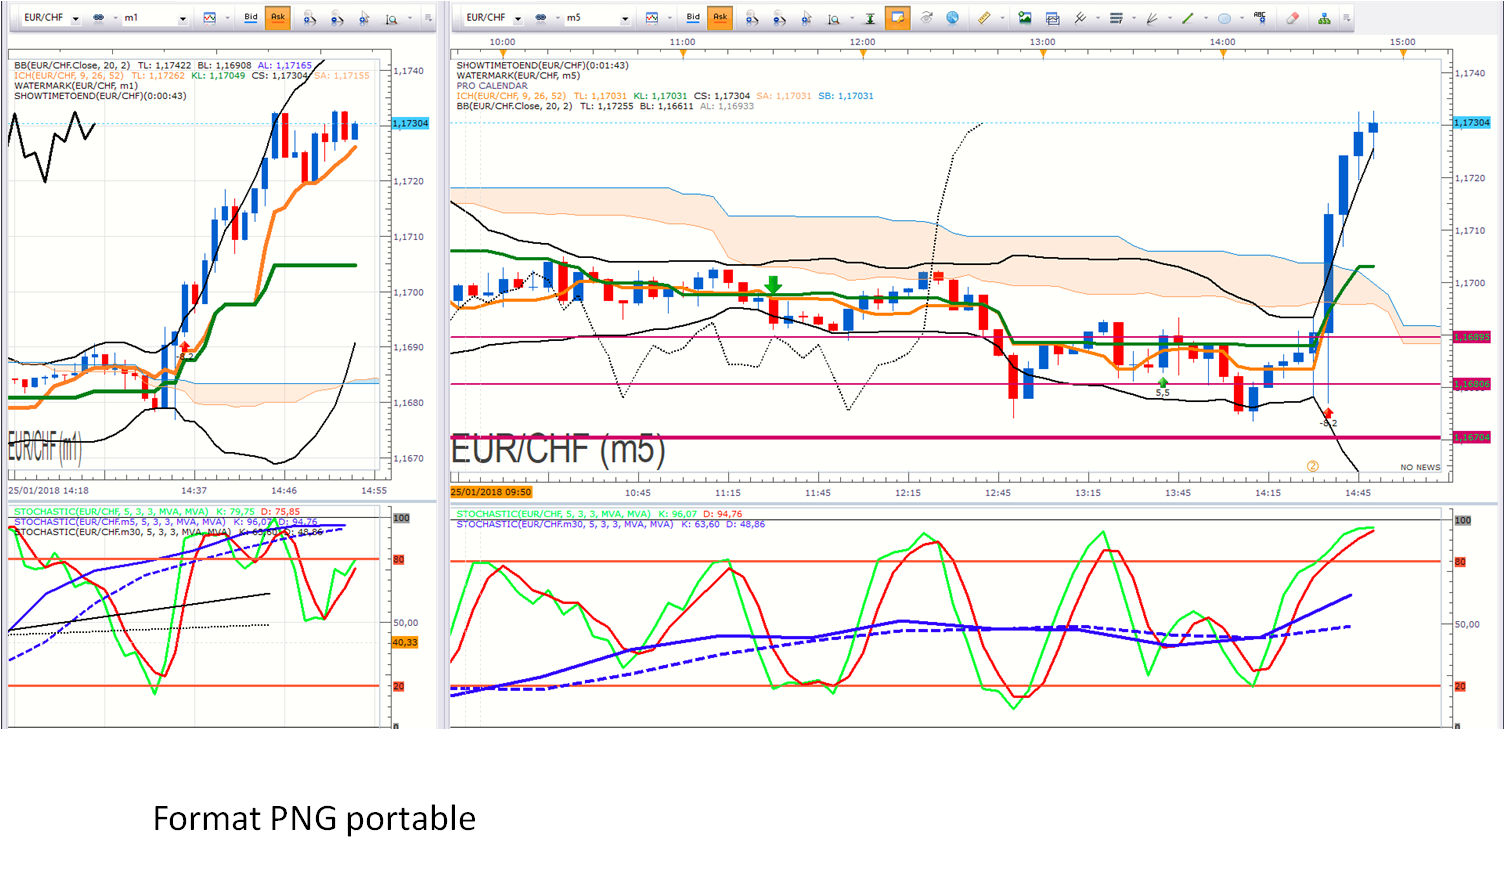Select the pitchfork drawing tool
Image resolution: width=1505 pixels, height=895 pixels.
coord(1080,18)
